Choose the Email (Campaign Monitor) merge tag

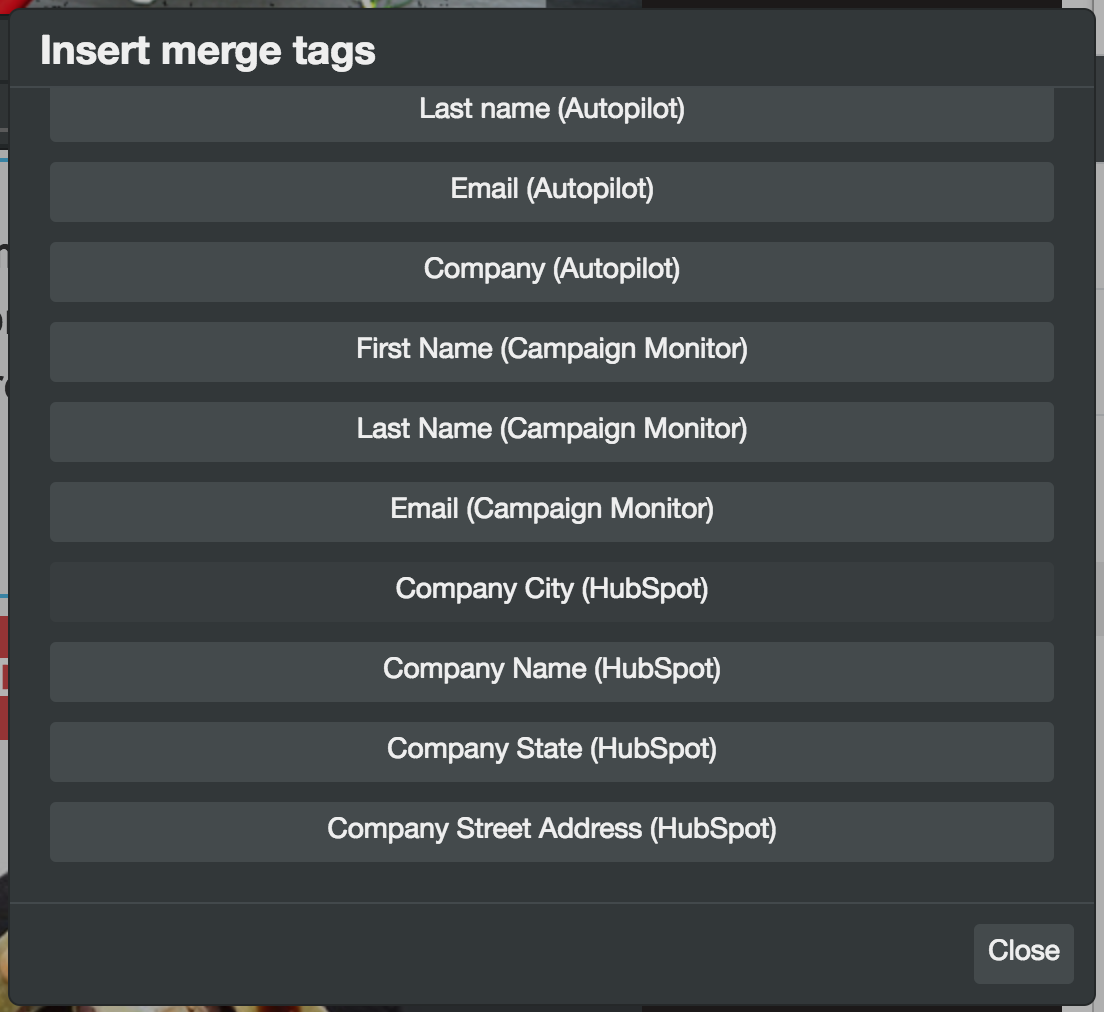pos(552,511)
